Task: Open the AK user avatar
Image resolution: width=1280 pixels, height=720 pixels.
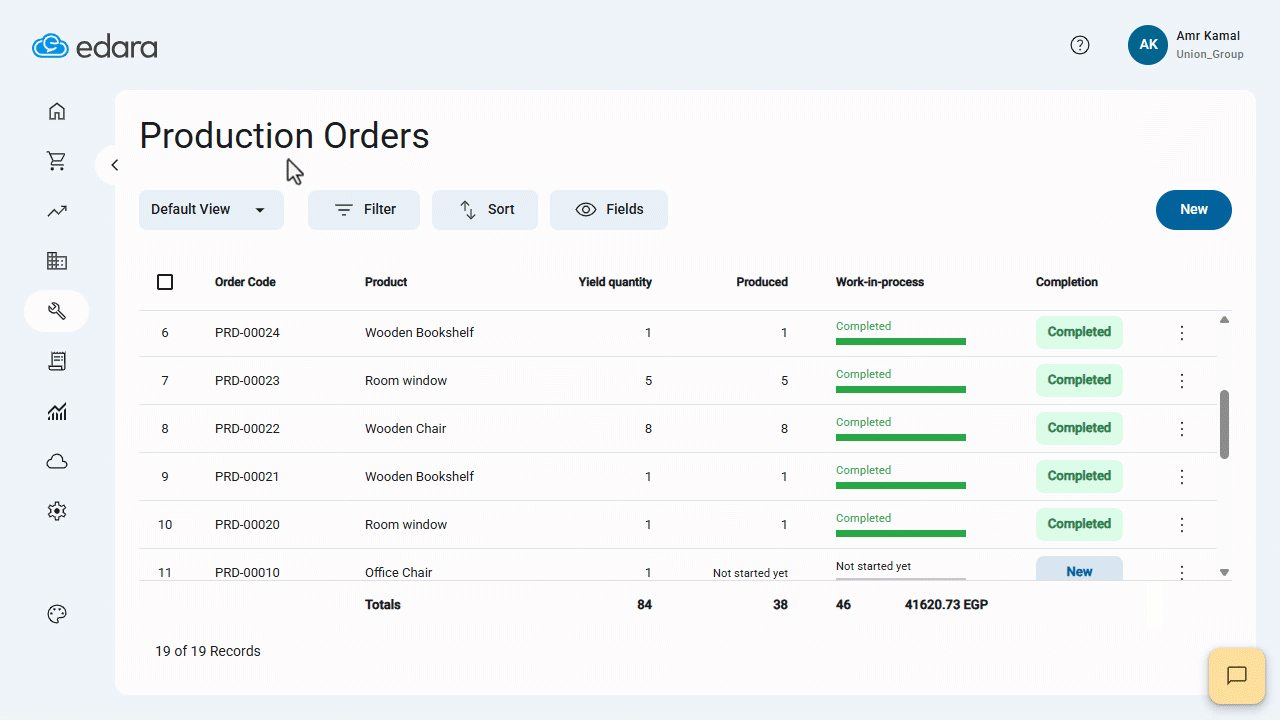Action: 1148,45
